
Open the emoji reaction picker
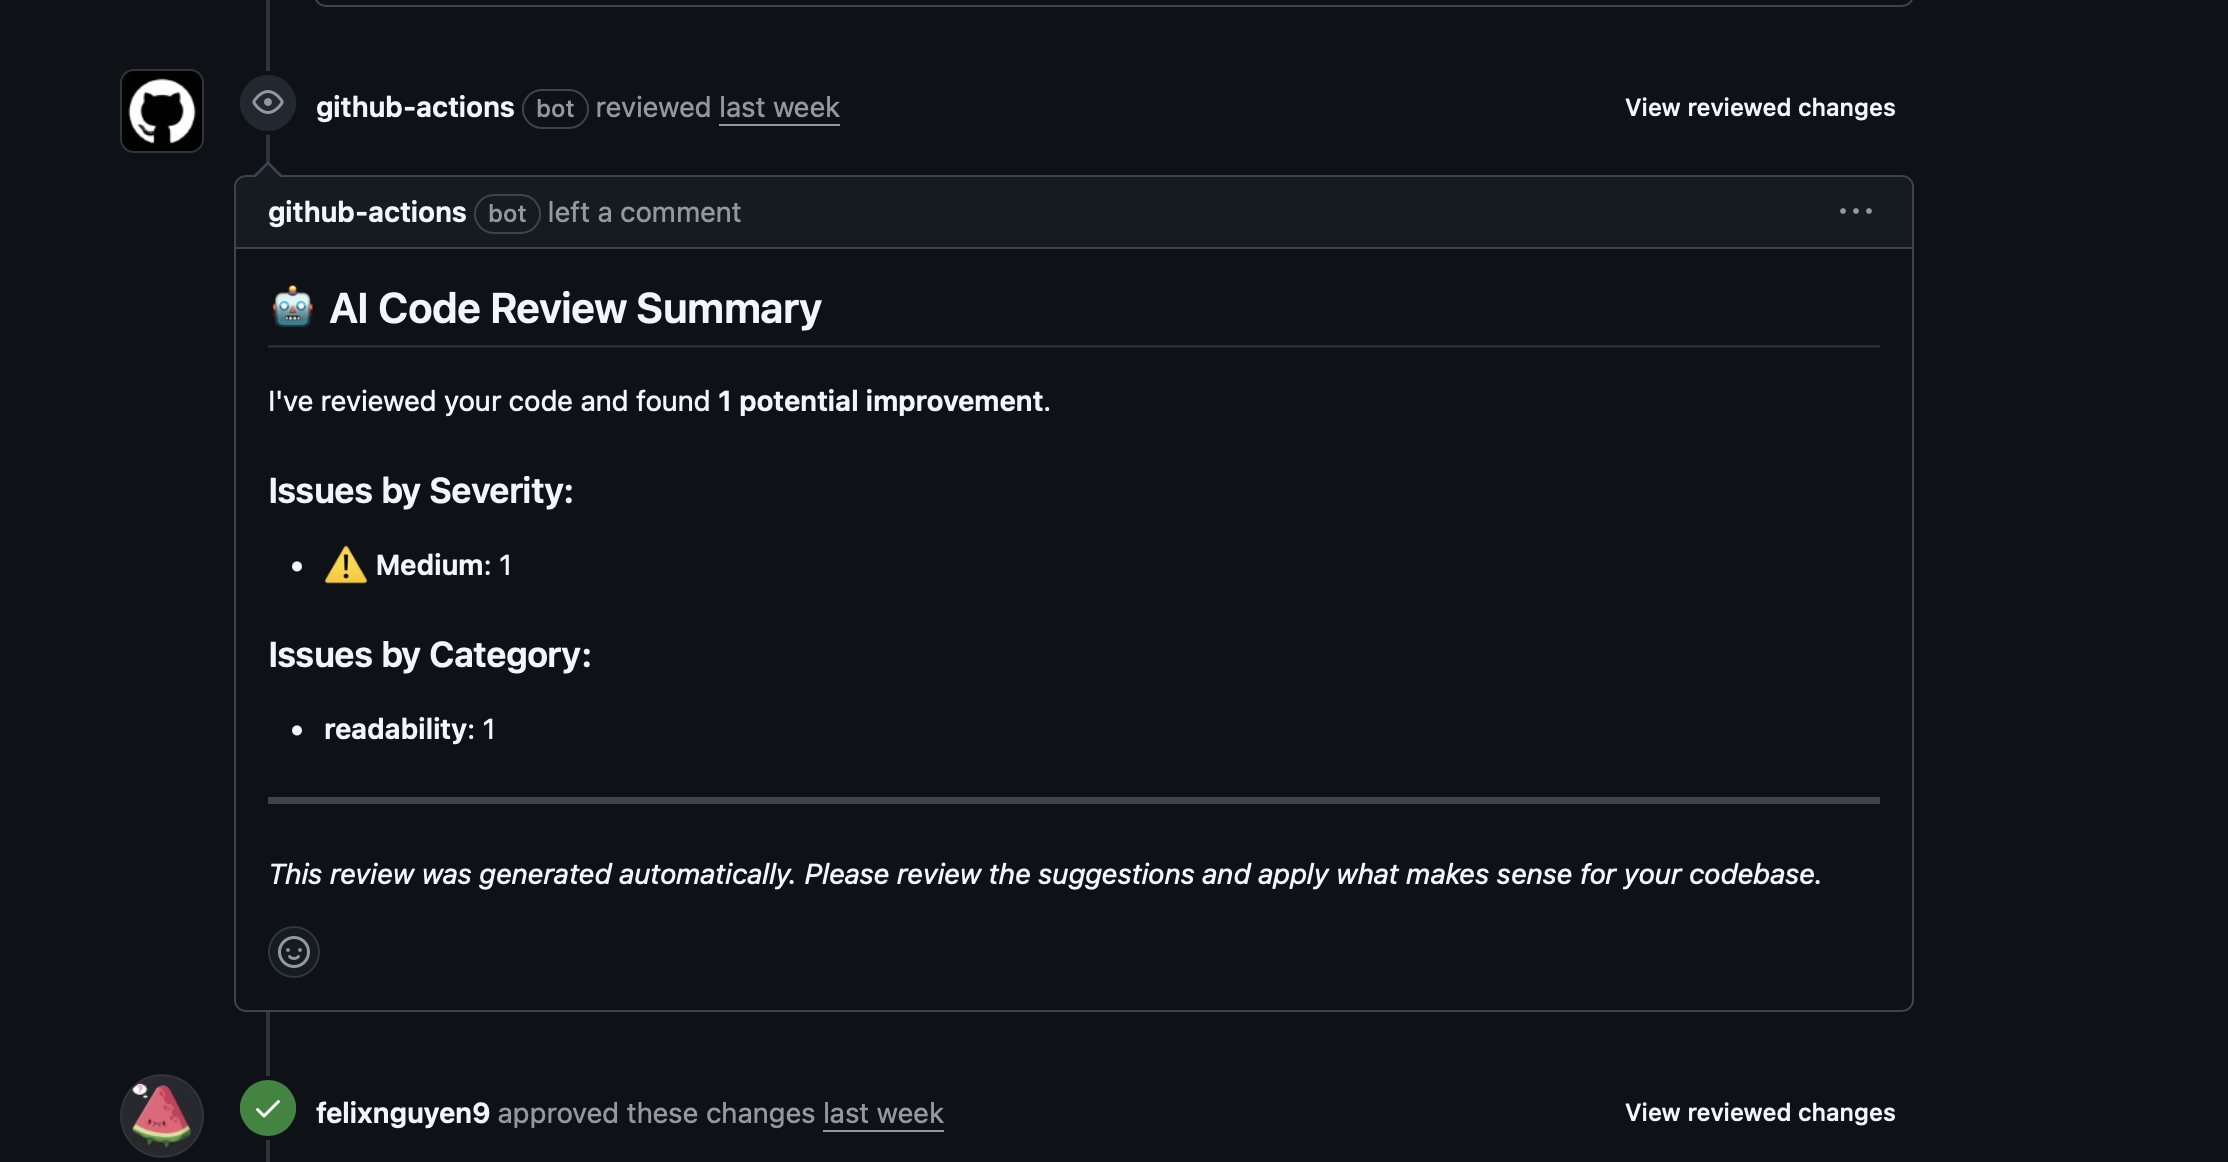[x=293, y=951]
